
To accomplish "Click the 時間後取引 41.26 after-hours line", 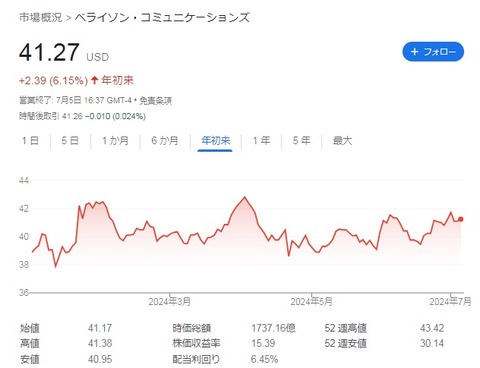I will coord(82,116).
